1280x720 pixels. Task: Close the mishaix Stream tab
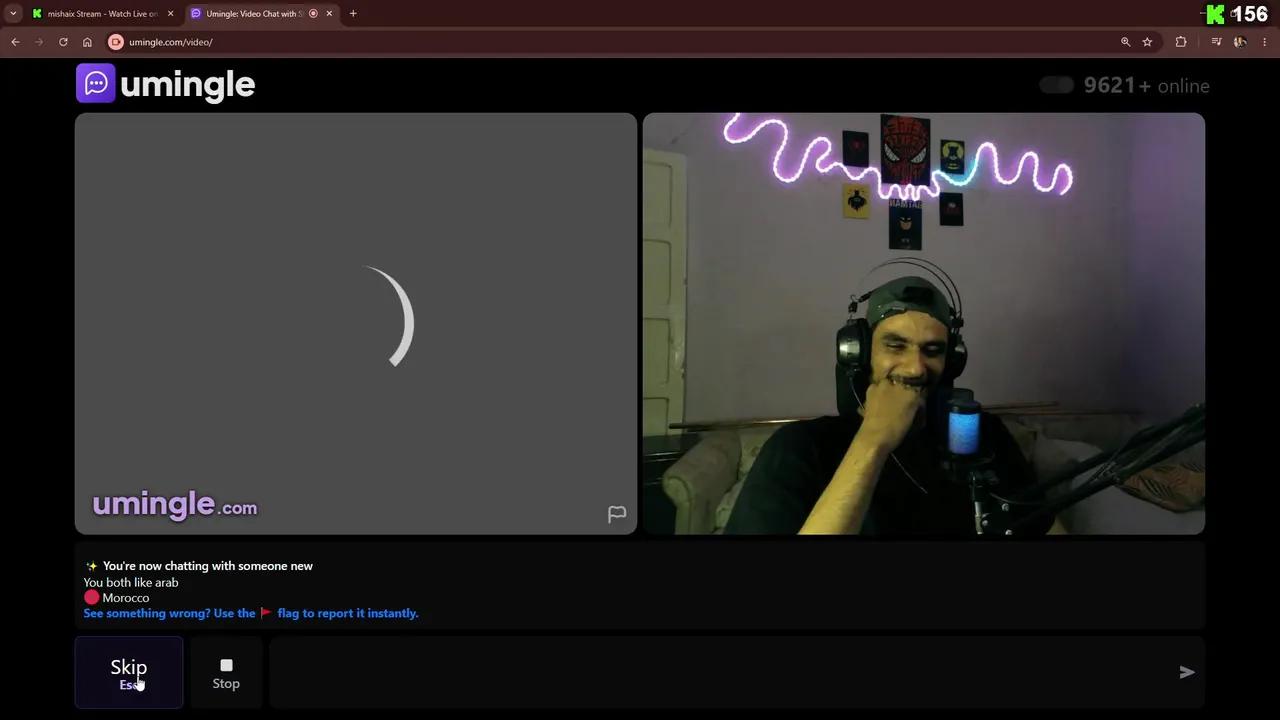[170, 14]
